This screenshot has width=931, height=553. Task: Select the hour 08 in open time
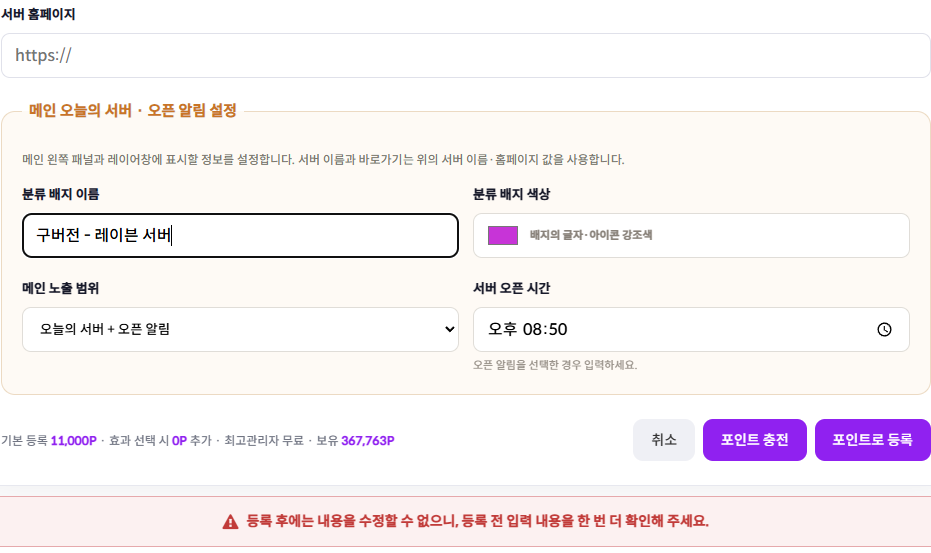[x=532, y=329]
